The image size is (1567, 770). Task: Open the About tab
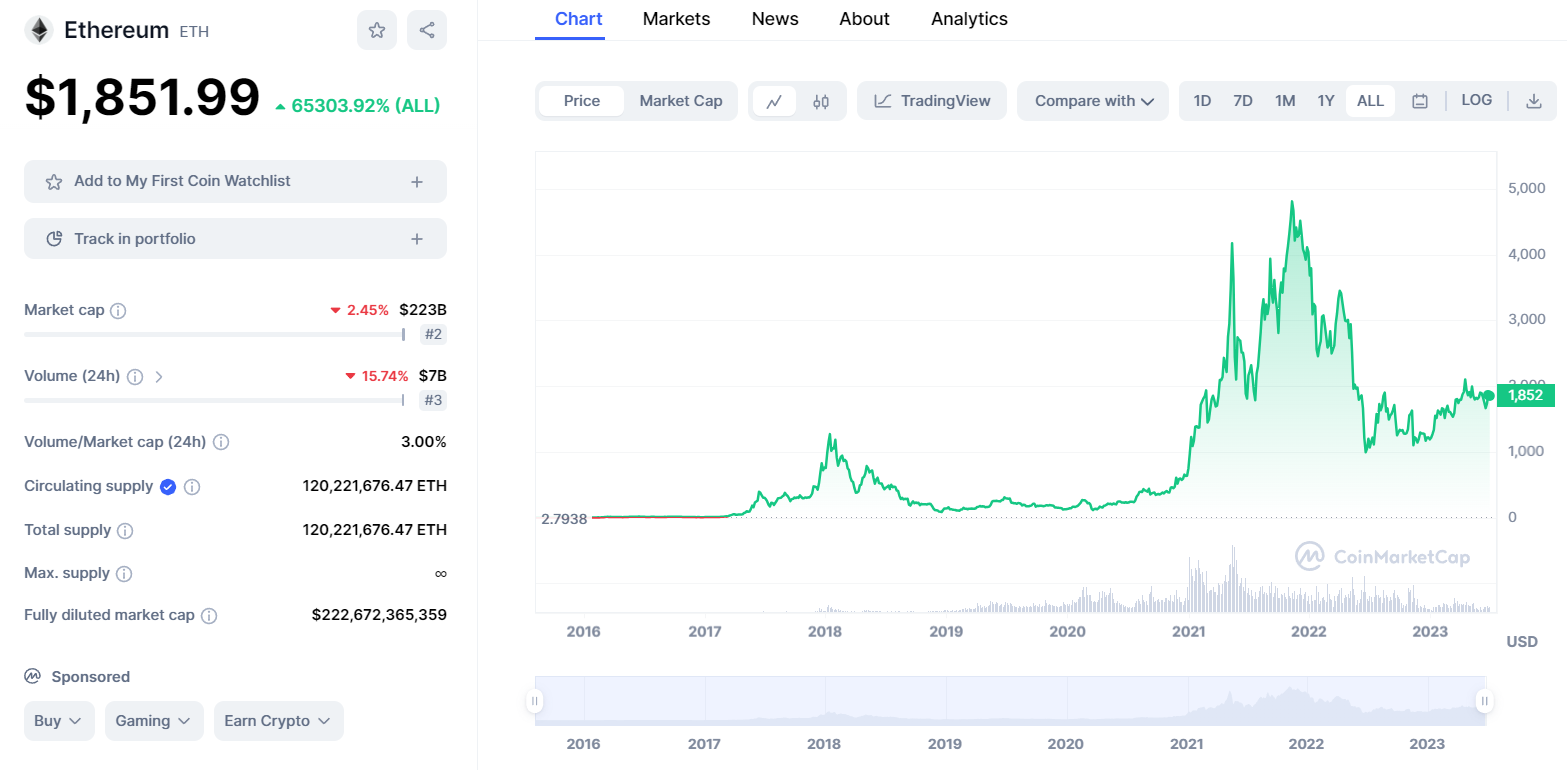coord(865,19)
